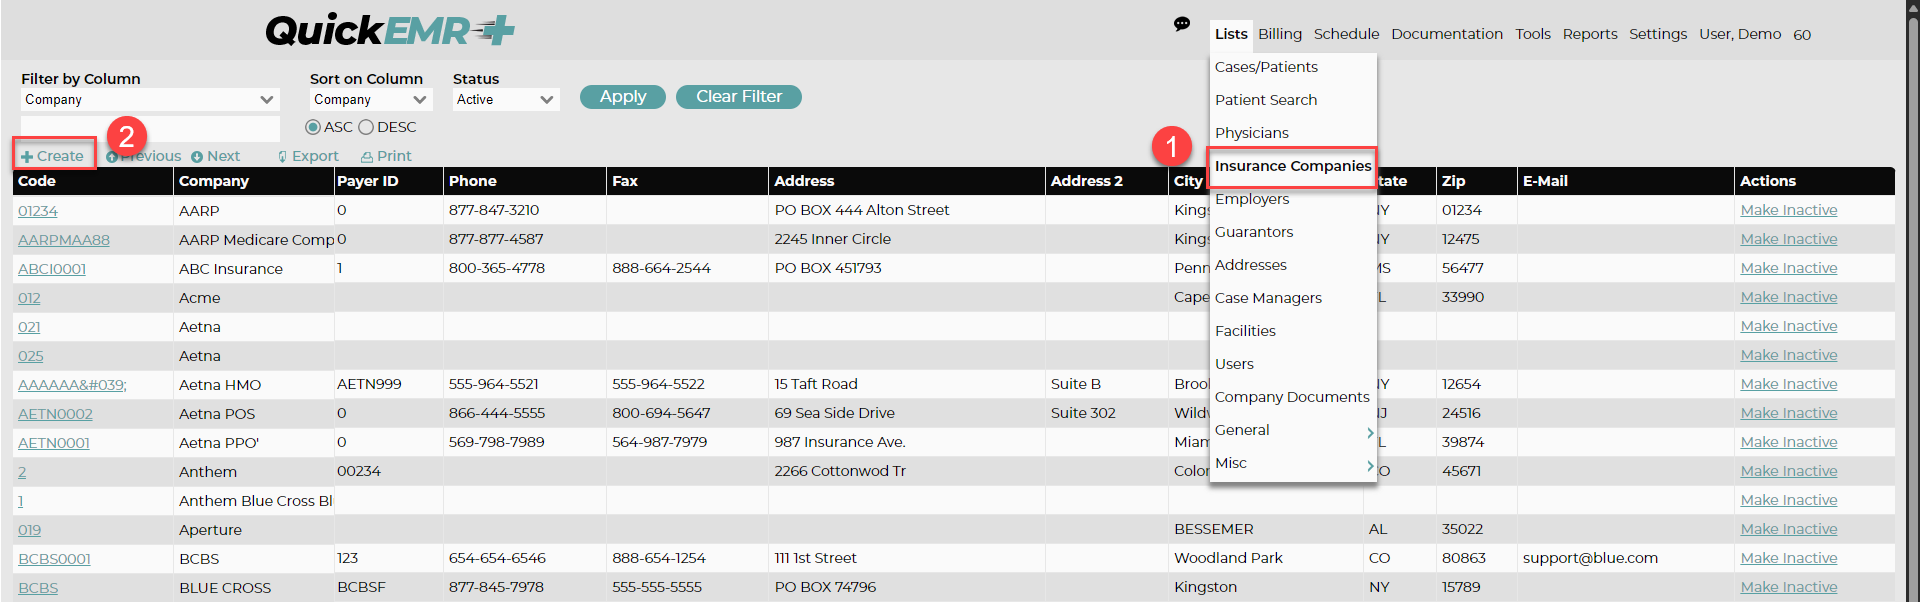Open Filter by Column Company dropdown
1920x602 pixels.
(x=150, y=100)
